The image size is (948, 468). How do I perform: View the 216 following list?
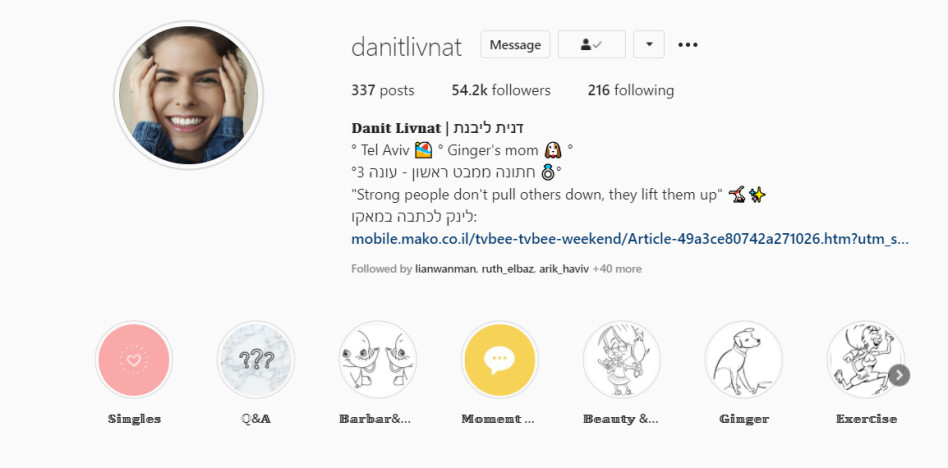click(x=631, y=91)
